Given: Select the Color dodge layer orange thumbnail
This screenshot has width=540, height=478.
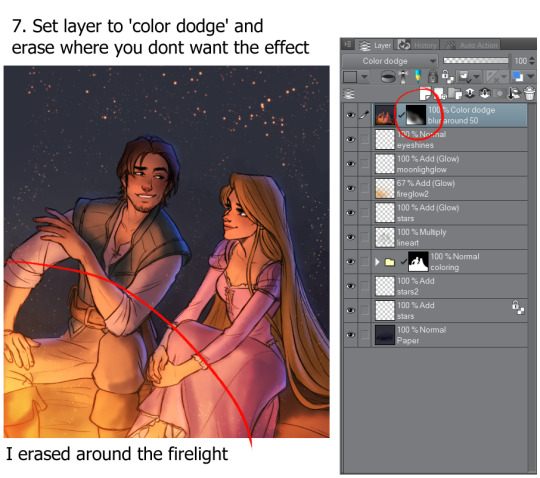Looking at the screenshot, I should (385, 115).
